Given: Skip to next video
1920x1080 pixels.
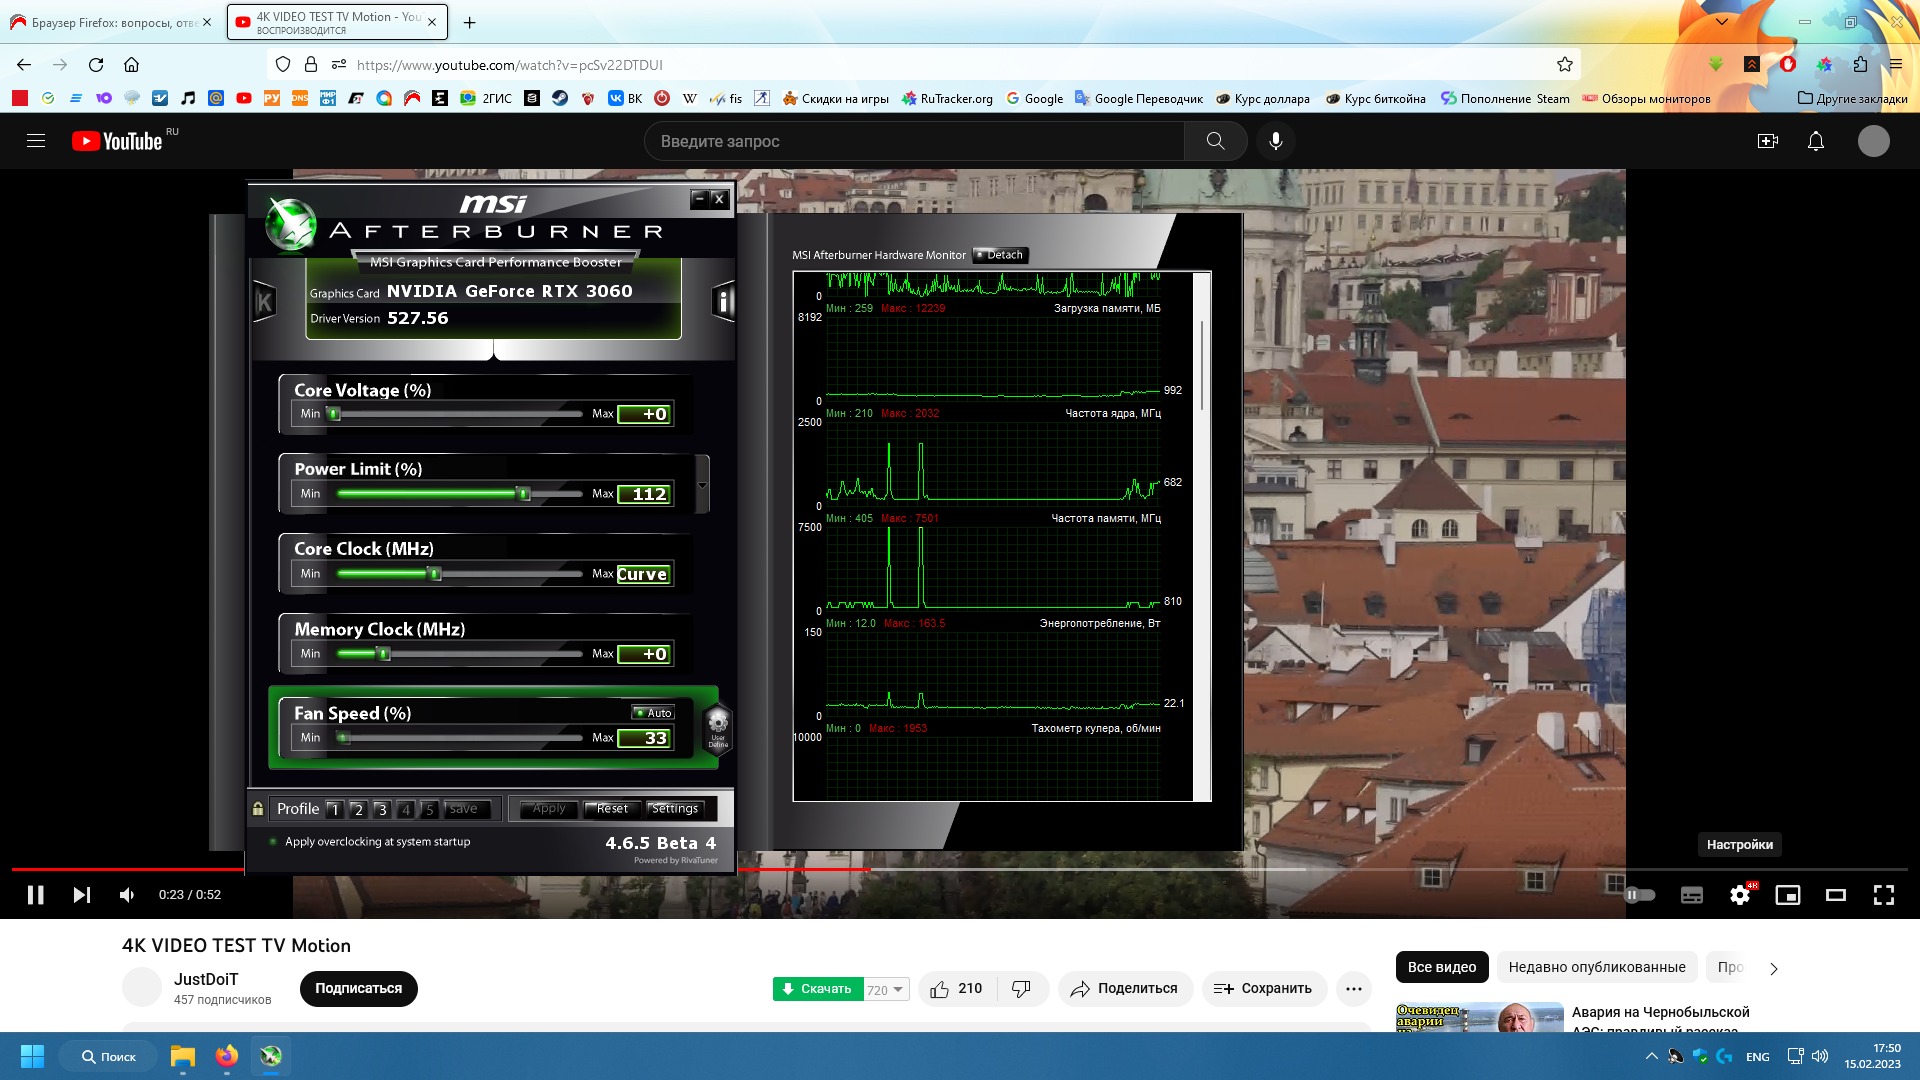Looking at the screenshot, I should (82, 895).
